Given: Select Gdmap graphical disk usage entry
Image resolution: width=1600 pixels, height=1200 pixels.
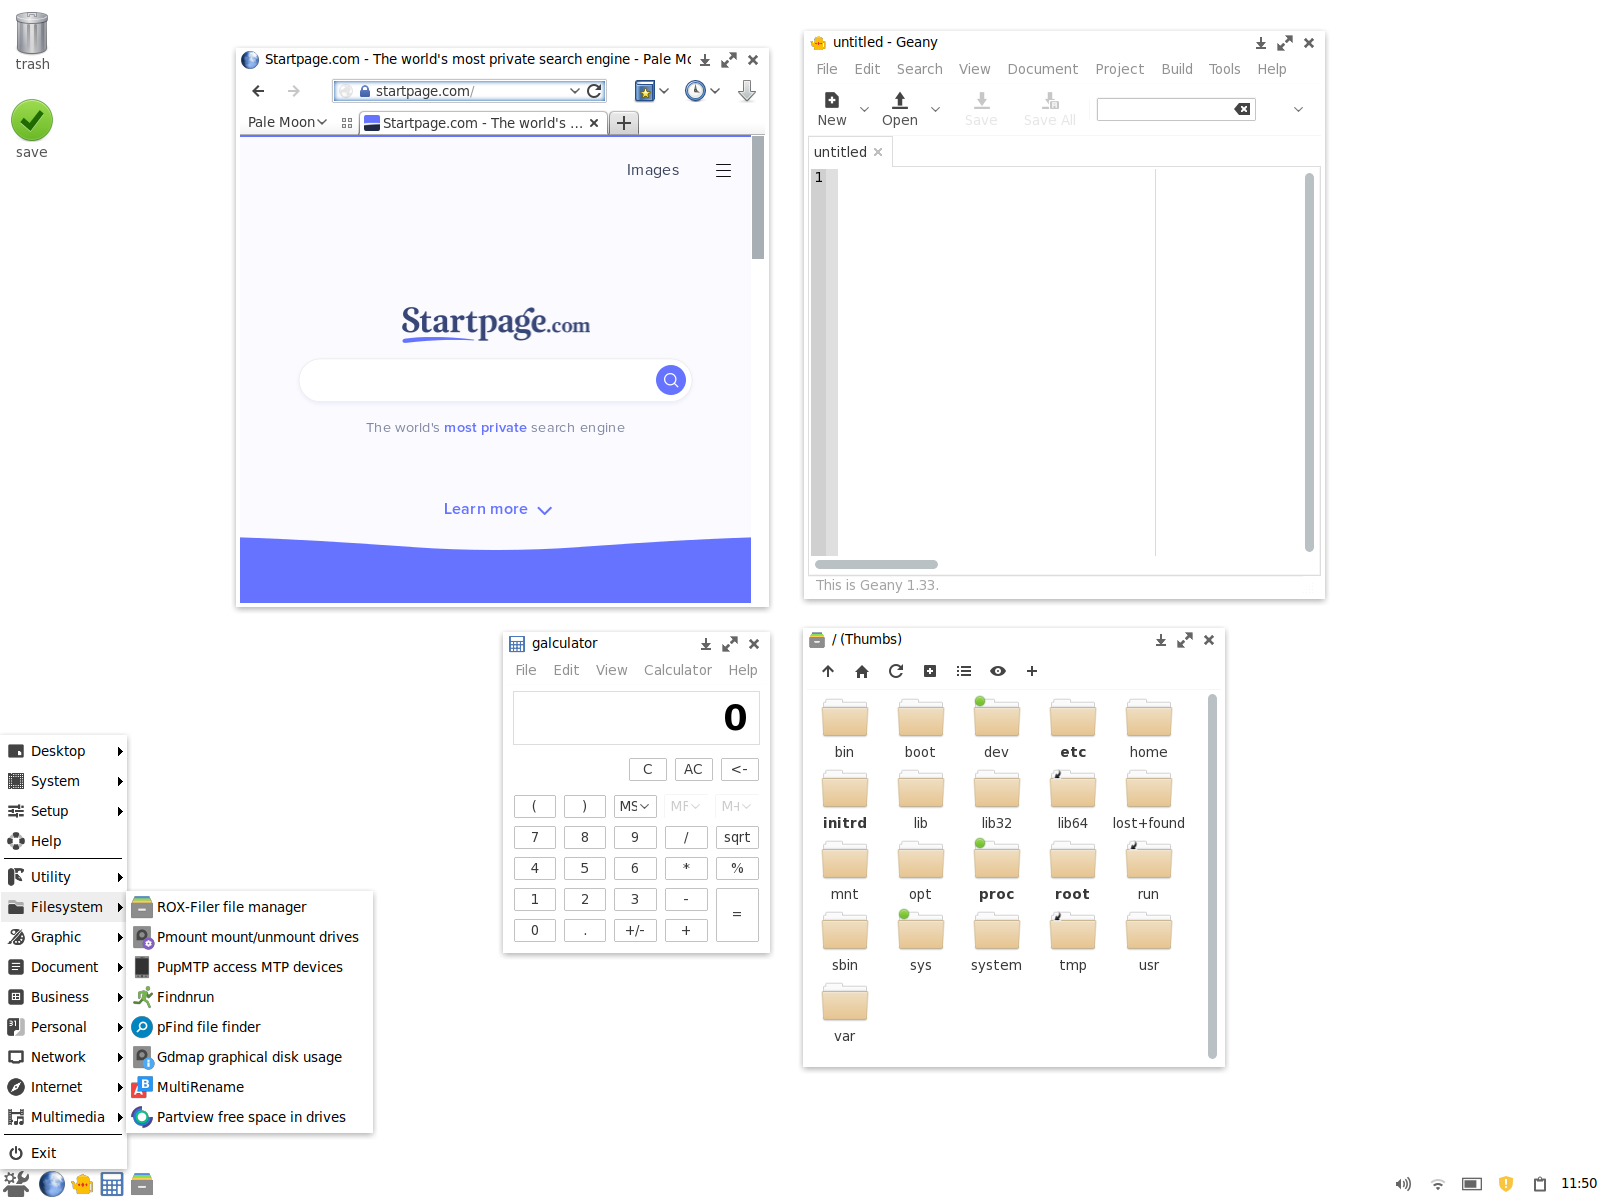Looking at the screenshot, I should tap(250, 1057).
